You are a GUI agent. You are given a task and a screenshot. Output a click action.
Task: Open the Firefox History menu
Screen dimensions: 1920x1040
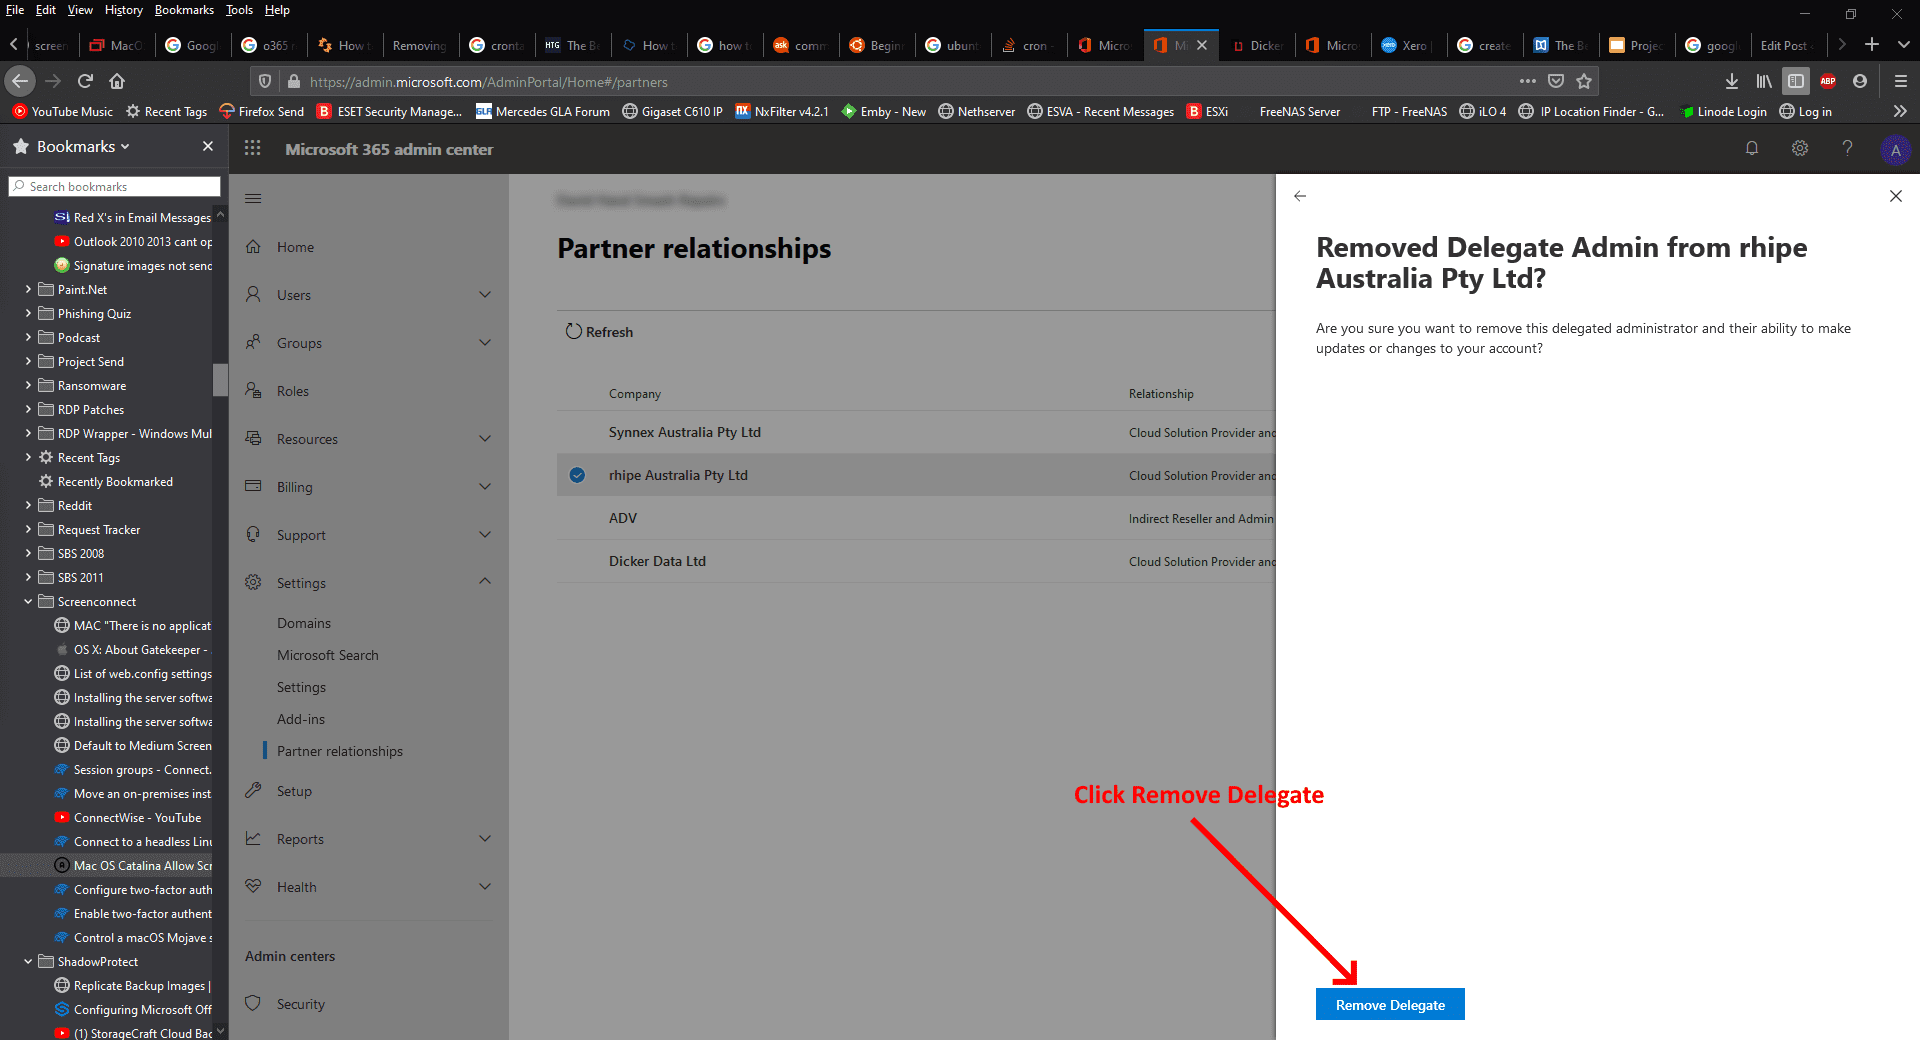point(123,10)
